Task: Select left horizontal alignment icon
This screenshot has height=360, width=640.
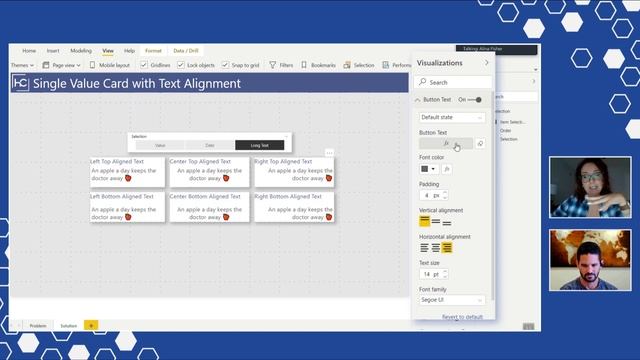Action: pyautogui.click(x=424, y=248)
